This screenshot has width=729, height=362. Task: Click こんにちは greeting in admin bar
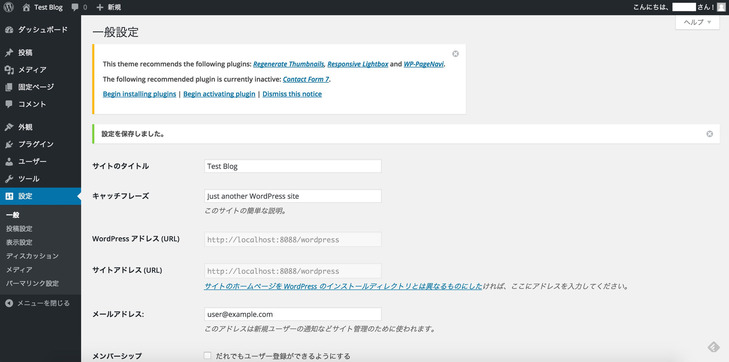[652, 7]
